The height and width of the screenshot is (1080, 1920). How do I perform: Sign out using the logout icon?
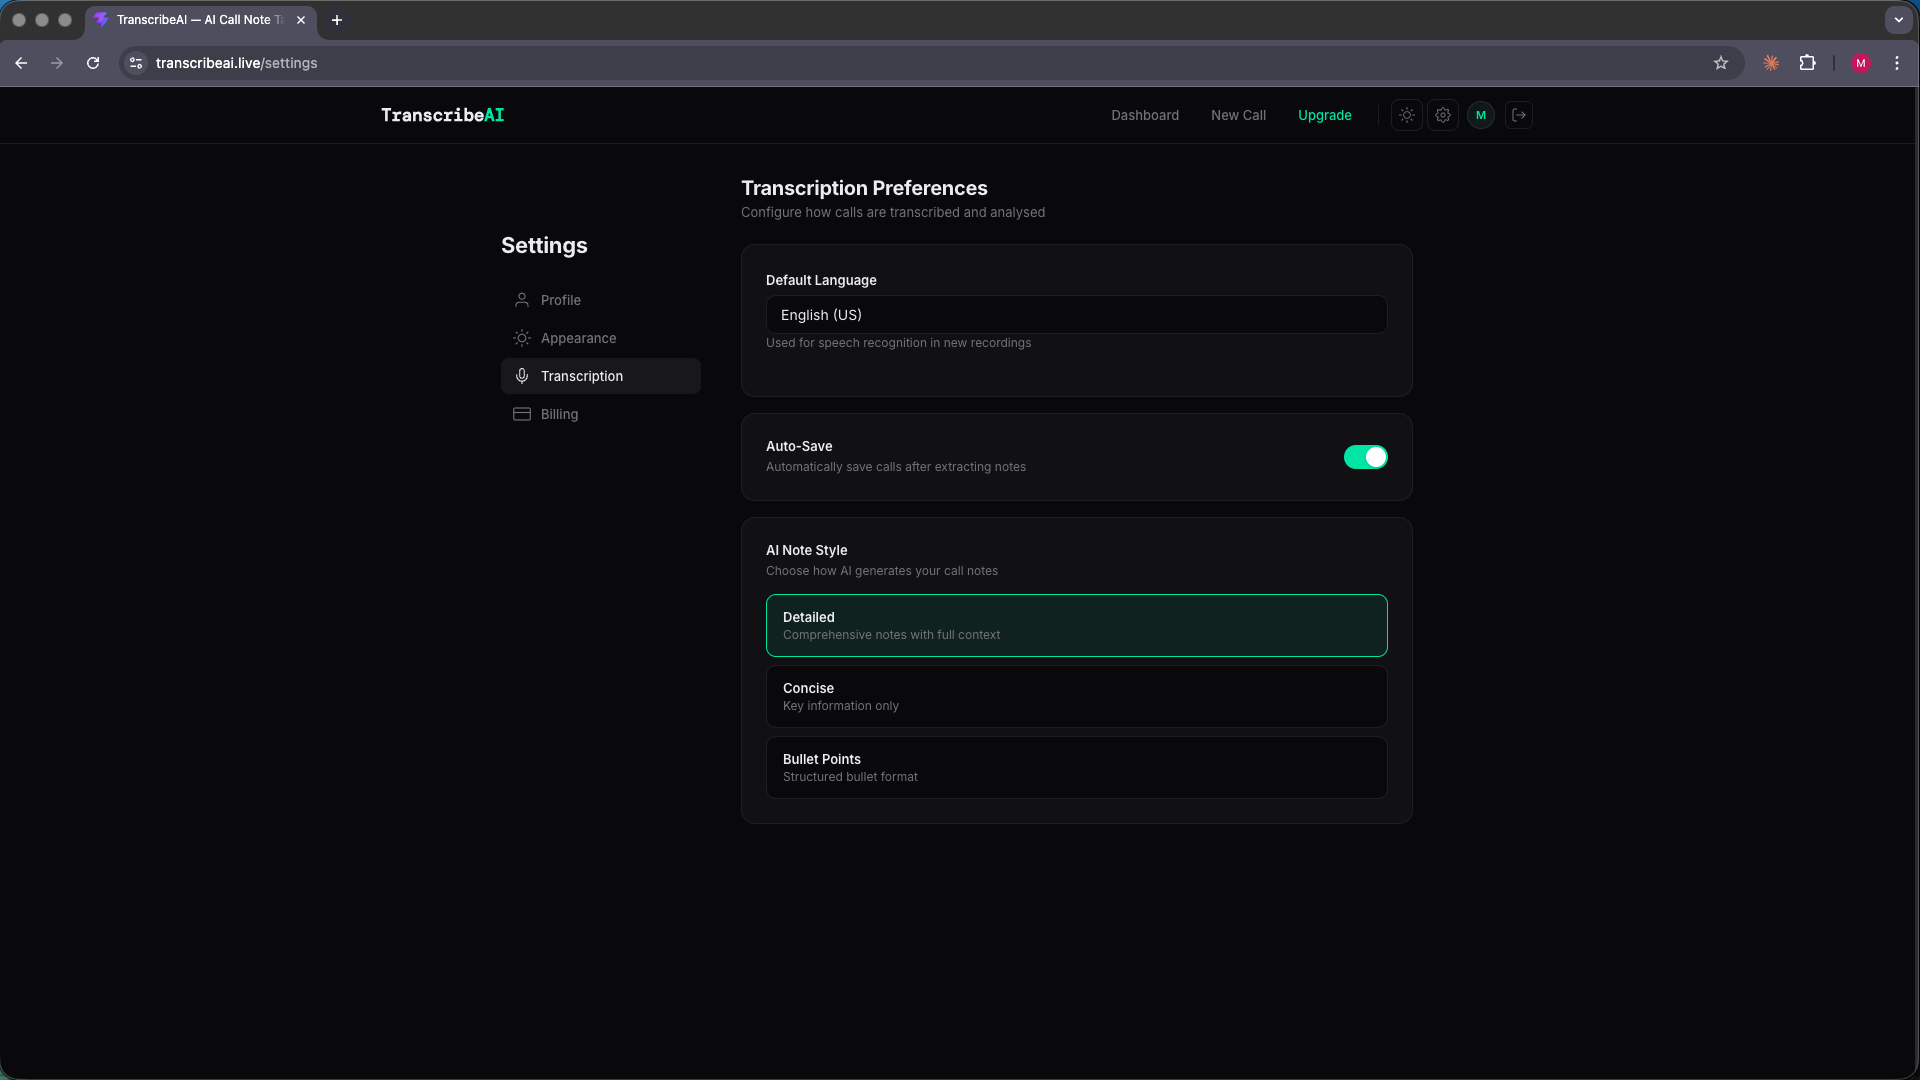click(1519, 115)
